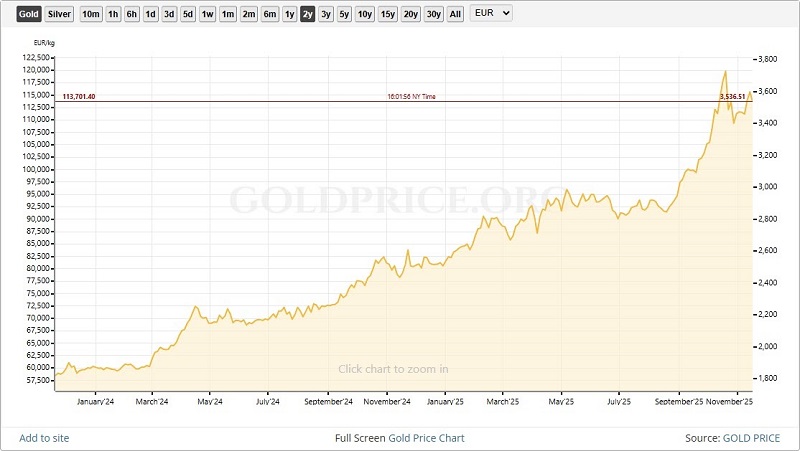Select the 6h time range
800x451 pixels.
pos(132,14)
